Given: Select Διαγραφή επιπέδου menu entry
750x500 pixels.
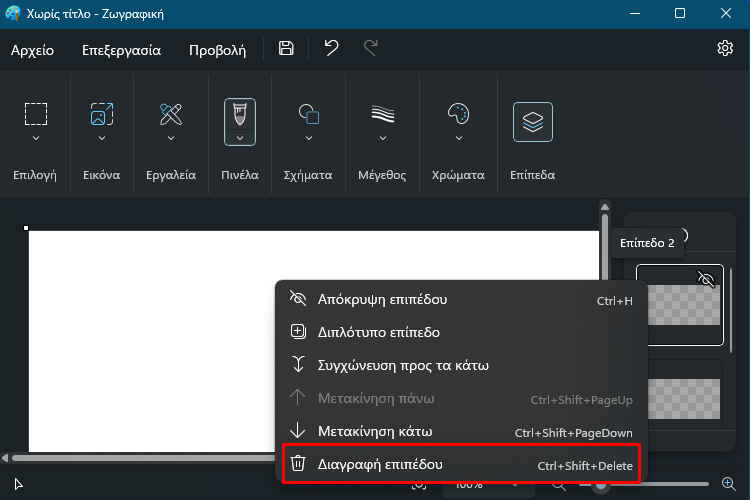Looking at the screenshot, I should [x=462, y=465].
